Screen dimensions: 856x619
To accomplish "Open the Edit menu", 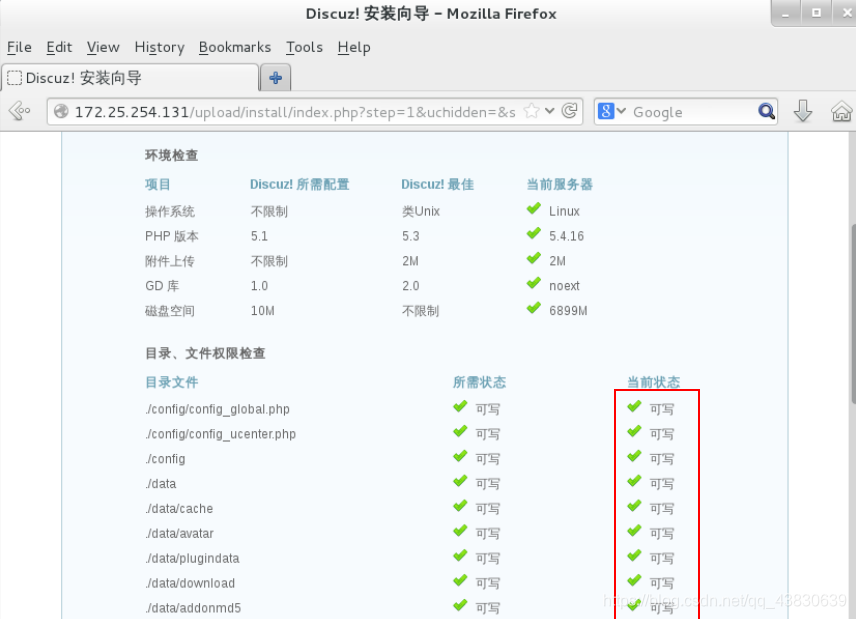I will pyautogui.click(x=59, y=47).
